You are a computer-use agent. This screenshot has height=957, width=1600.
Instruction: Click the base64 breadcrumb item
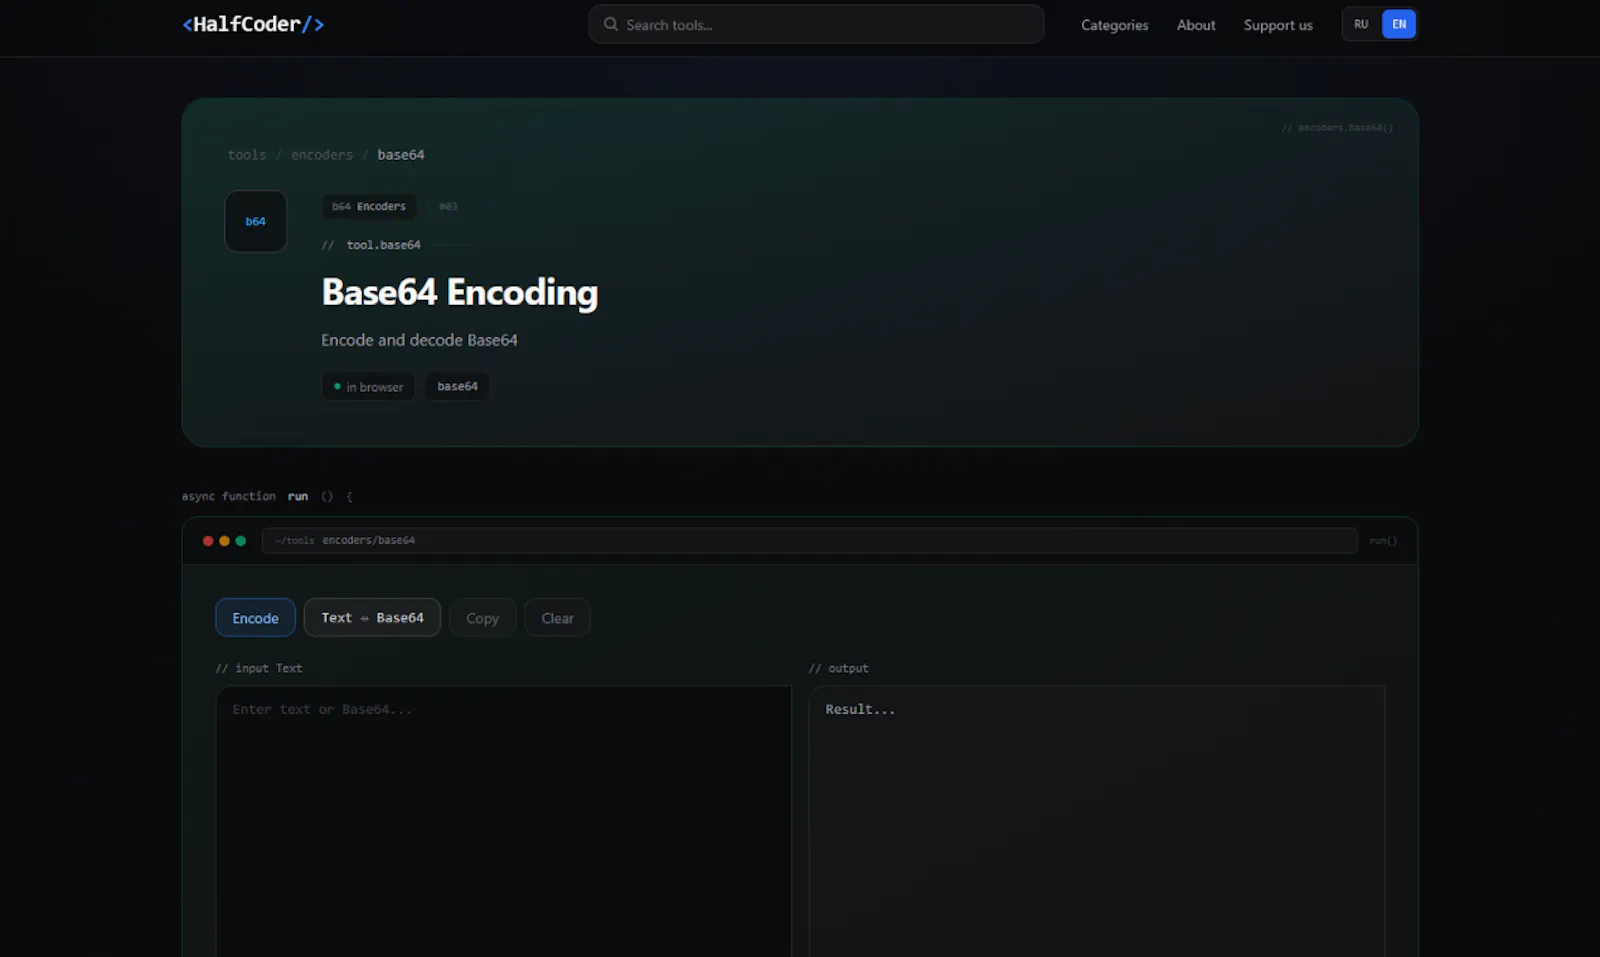tap(401, 155)
